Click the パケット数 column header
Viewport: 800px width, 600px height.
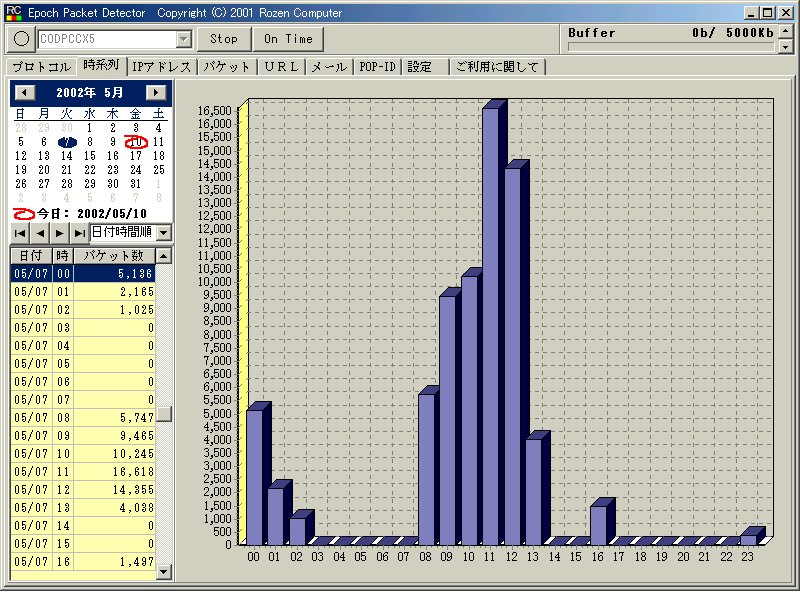click(x=114, y=256)
